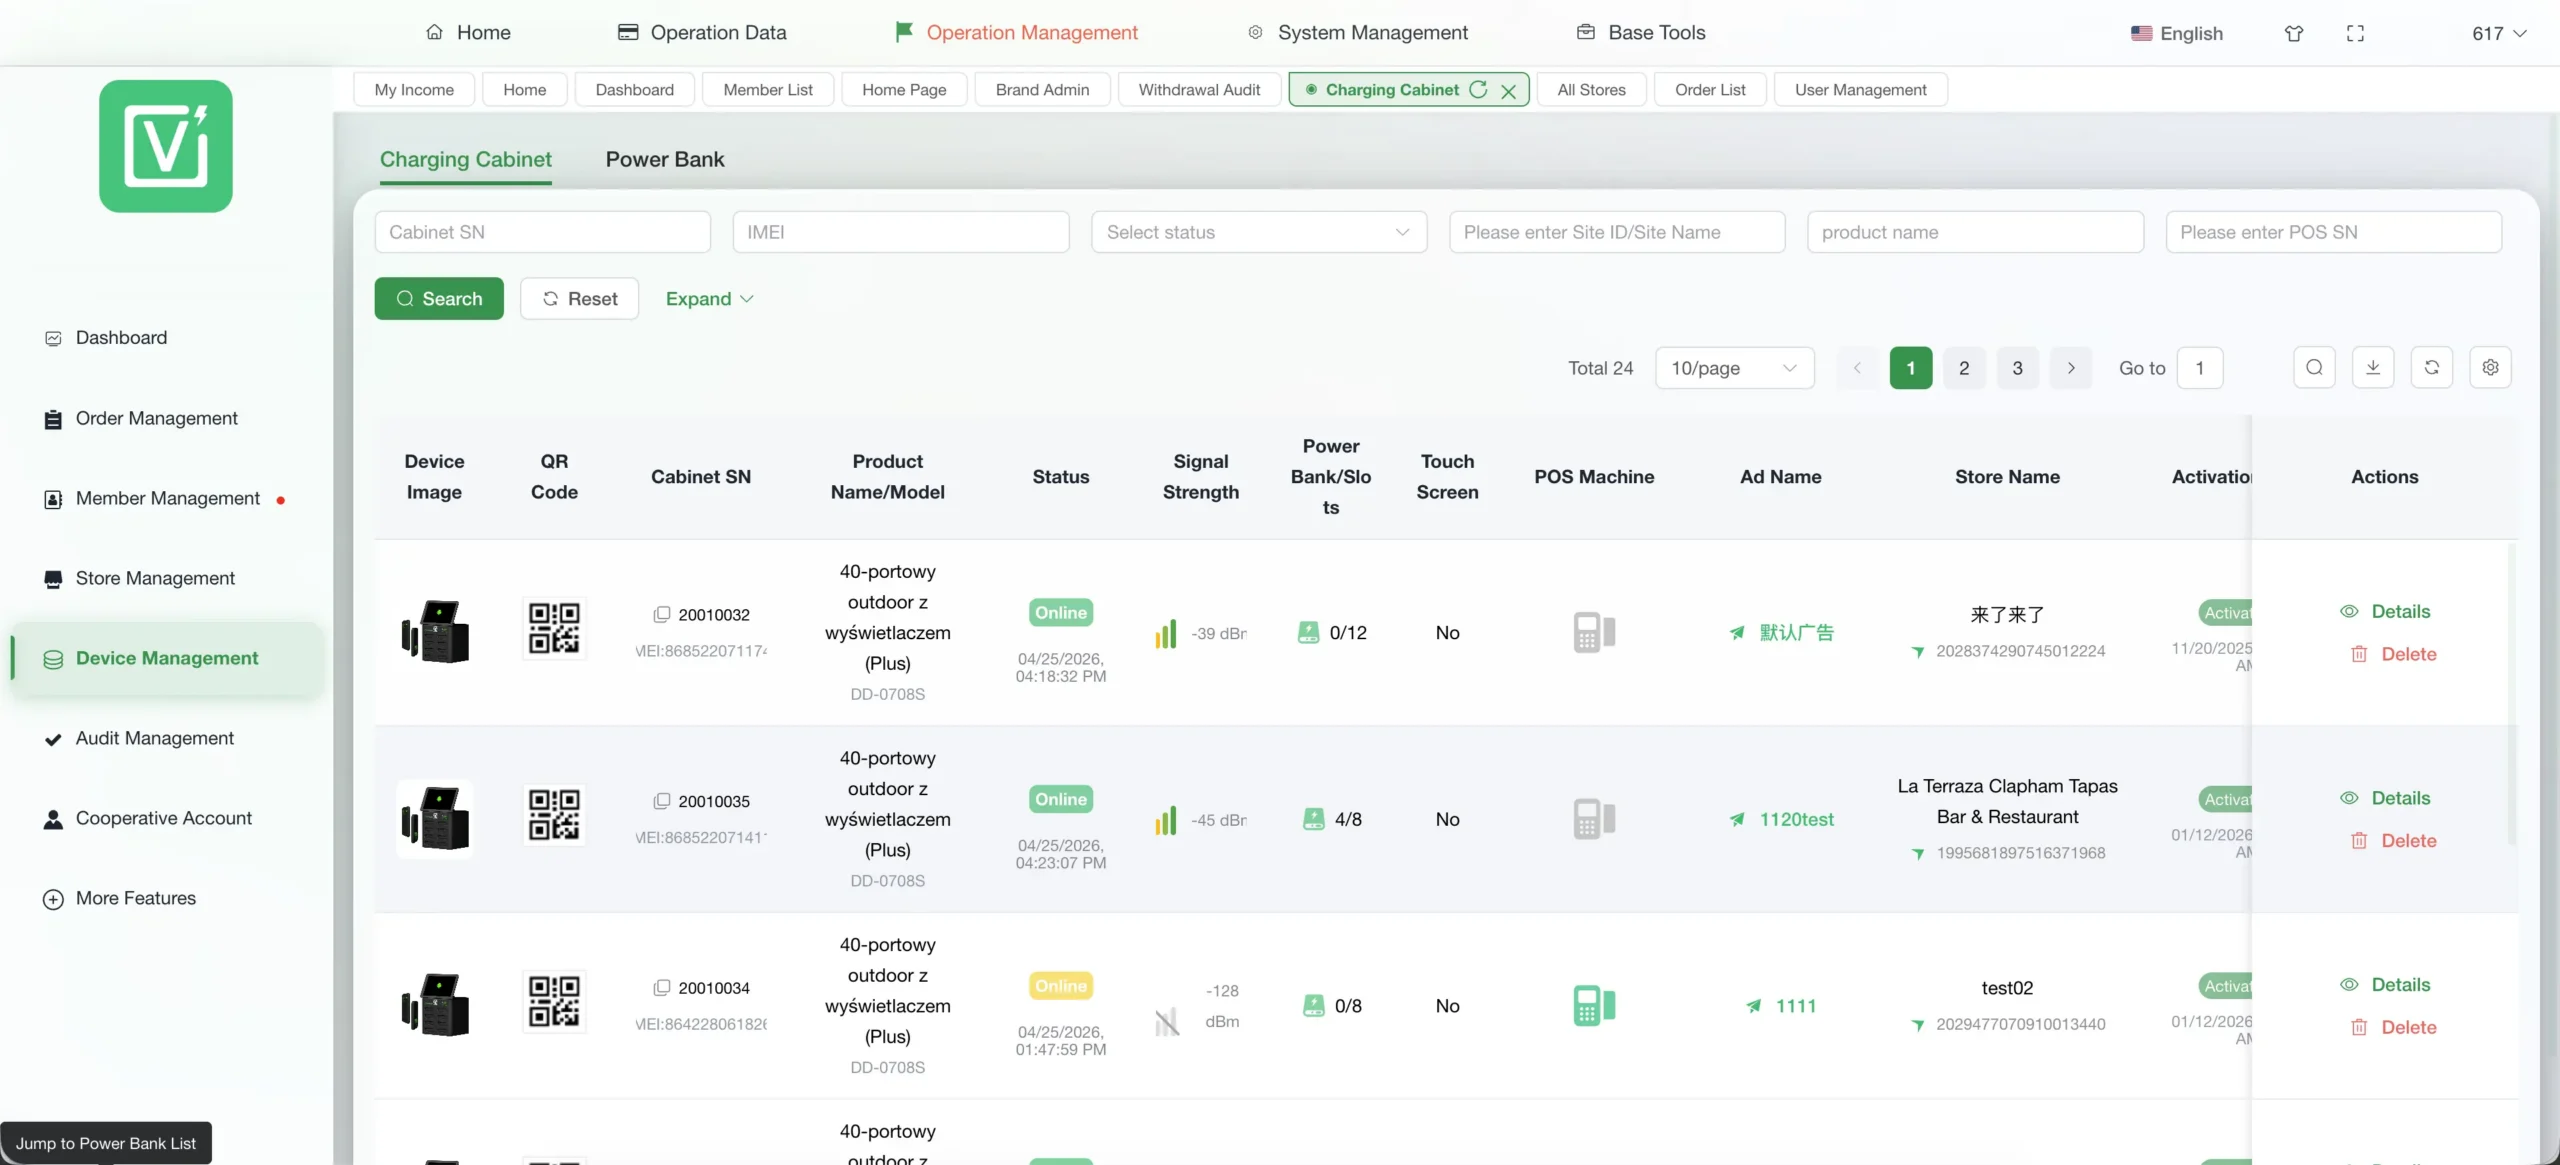This screenshot has height=1165, width=2560.
Task: Click location icon for store 来了来了
Action: coord(1917,652)
